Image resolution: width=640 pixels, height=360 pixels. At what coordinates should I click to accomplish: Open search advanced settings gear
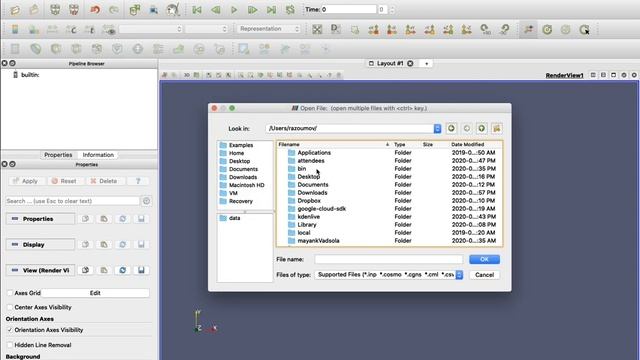[146, 201]
